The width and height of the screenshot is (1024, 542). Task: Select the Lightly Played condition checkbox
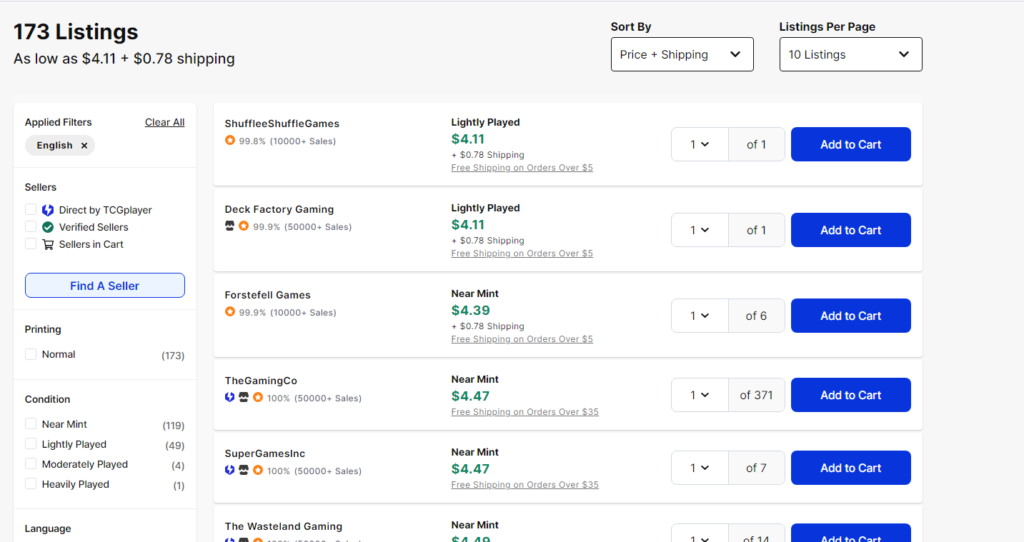[31, 444]
